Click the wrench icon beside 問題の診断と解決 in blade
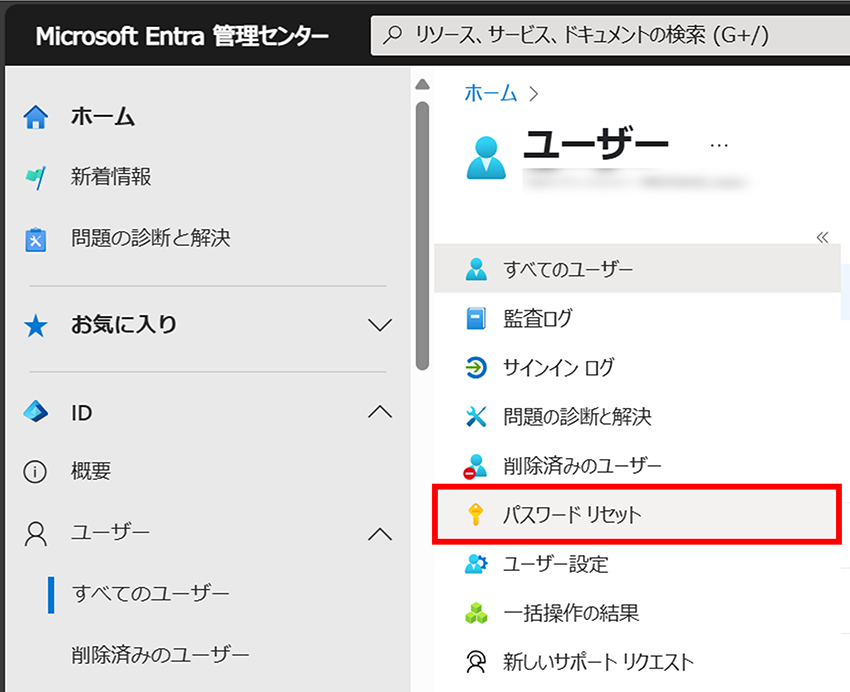 [x=476, y=416]
